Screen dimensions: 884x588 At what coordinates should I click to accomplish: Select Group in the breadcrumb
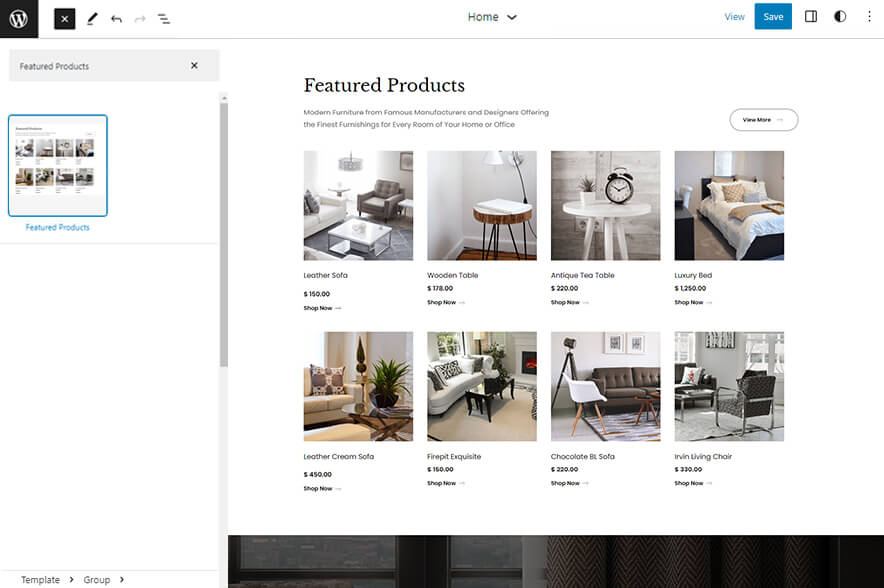click(x=97, y=580)
